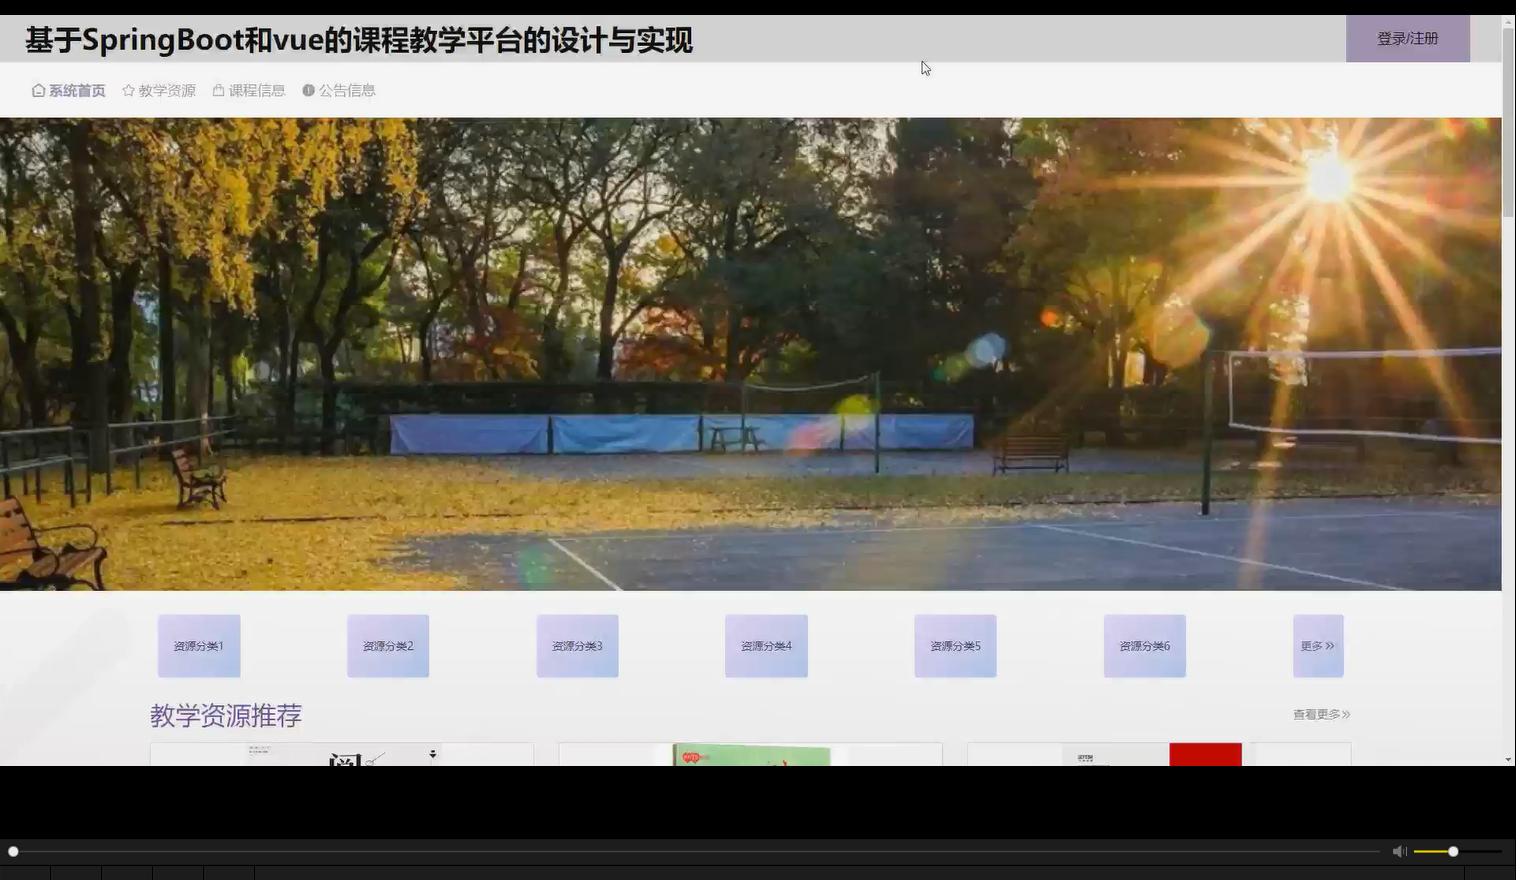
Task: Click the 登录/注册 button
Action: click(1407, 38)
